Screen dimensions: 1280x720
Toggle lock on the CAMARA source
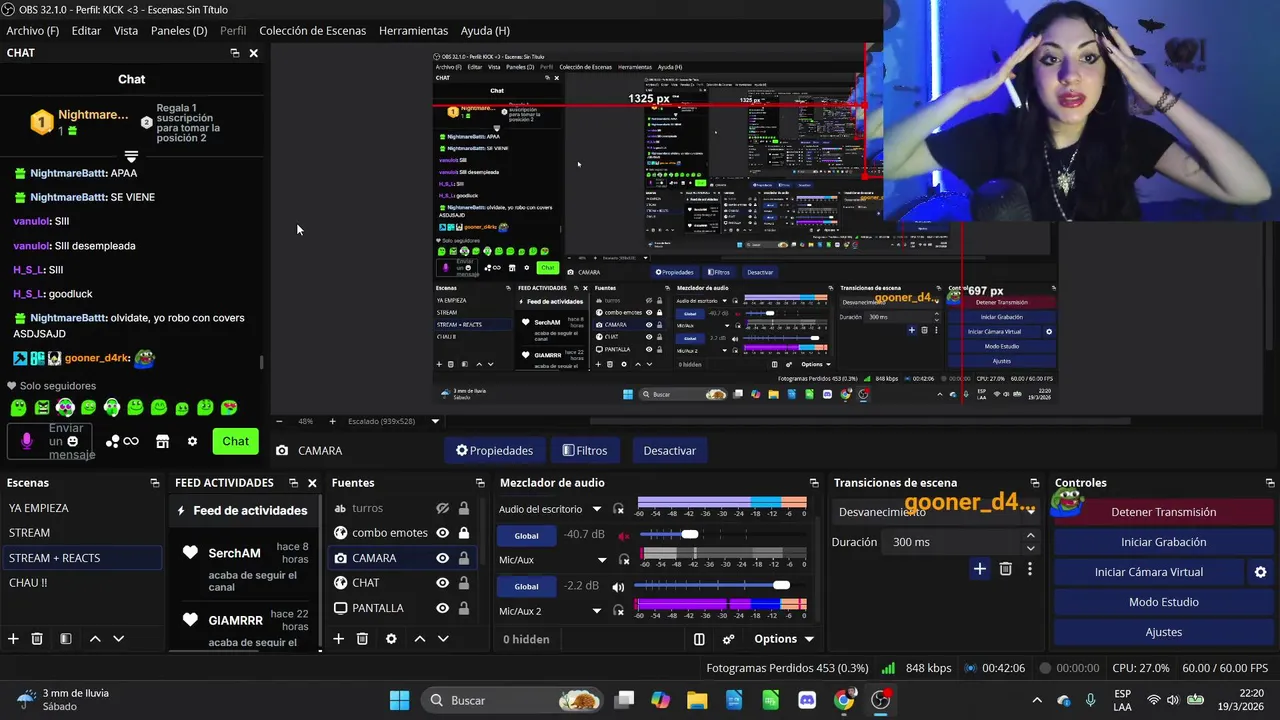[x=464, y=558]
